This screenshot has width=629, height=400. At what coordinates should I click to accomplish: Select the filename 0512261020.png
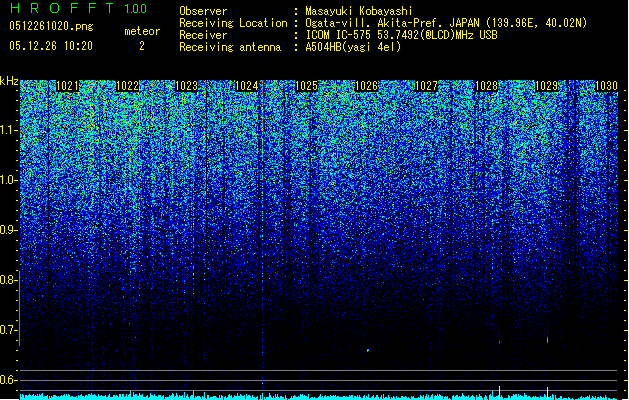coord(51,26)
